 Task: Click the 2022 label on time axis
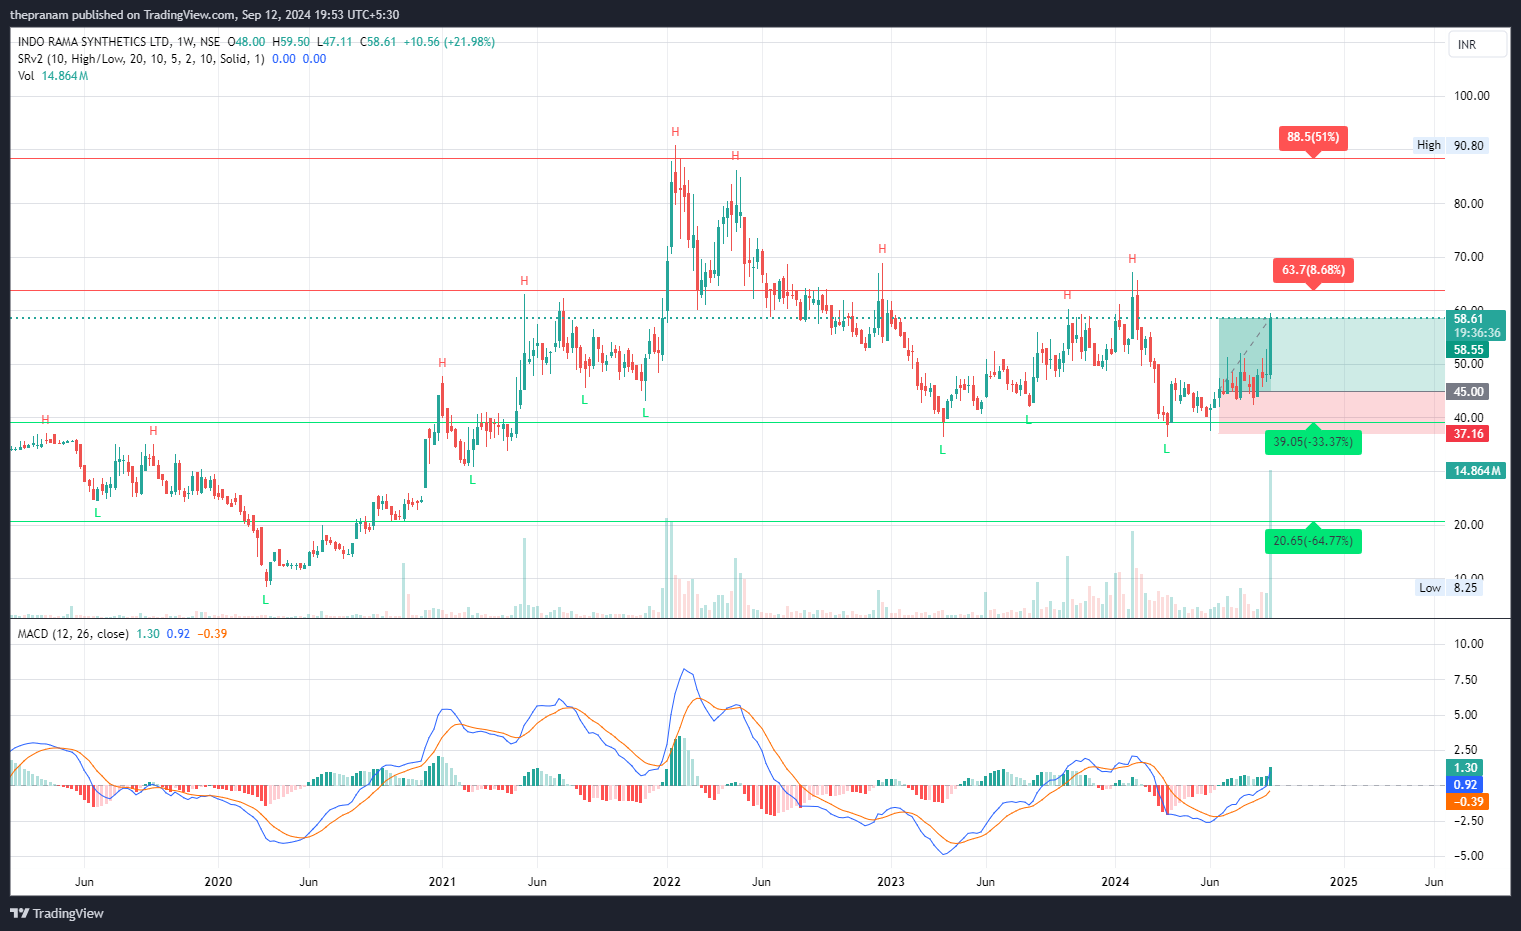click(x=666, y=882)
